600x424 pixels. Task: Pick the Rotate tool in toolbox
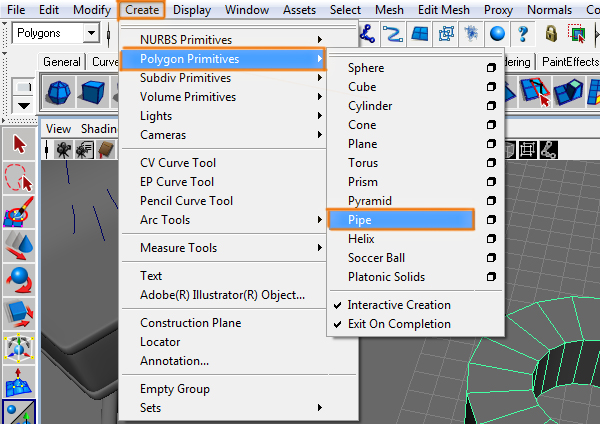[x=19, y=280]
